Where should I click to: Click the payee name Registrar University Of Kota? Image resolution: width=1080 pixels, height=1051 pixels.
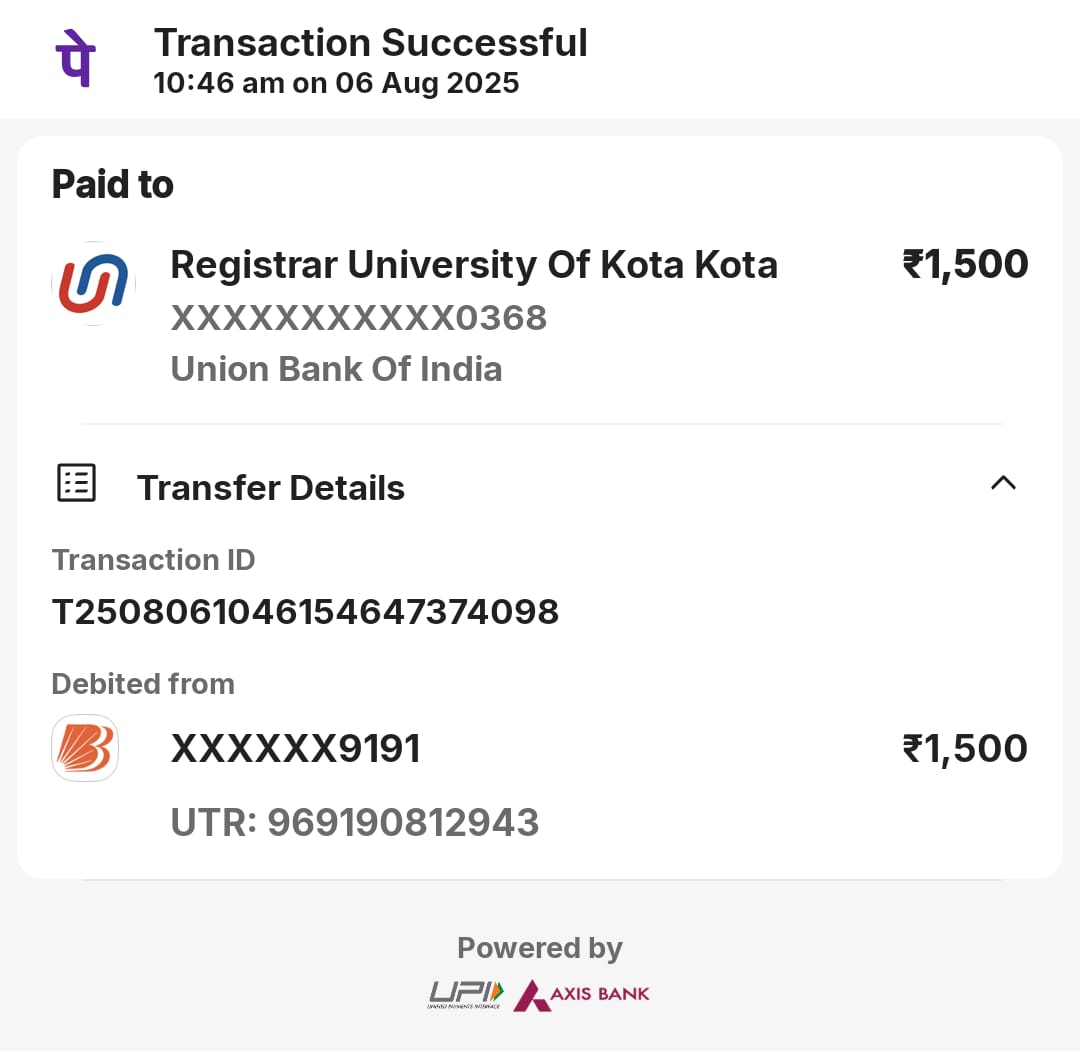coord(473,265)
